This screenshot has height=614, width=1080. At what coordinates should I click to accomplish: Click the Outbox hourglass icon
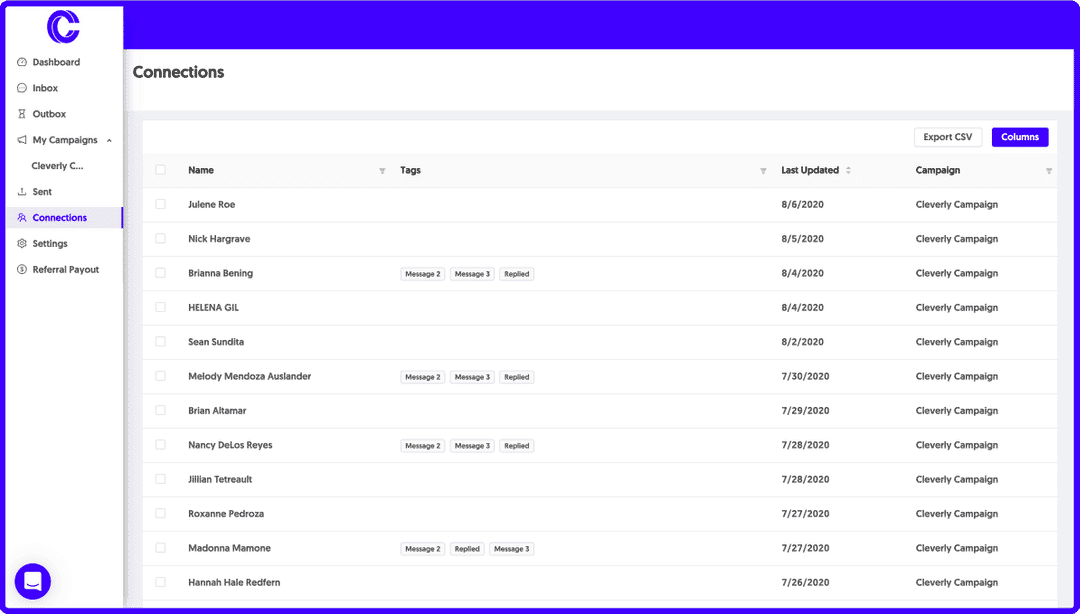pyautogui.click(x=22, y=114)
